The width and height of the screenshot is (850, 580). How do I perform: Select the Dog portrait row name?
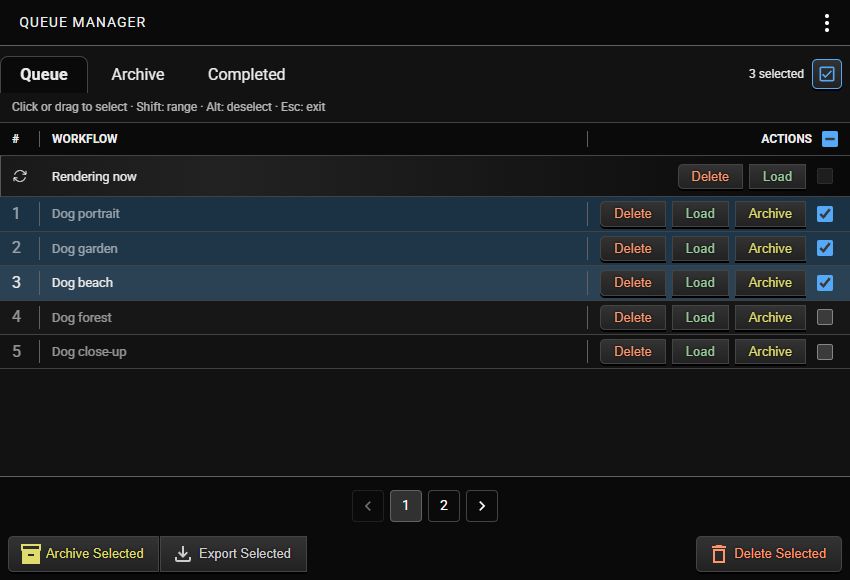coord(86,214)
